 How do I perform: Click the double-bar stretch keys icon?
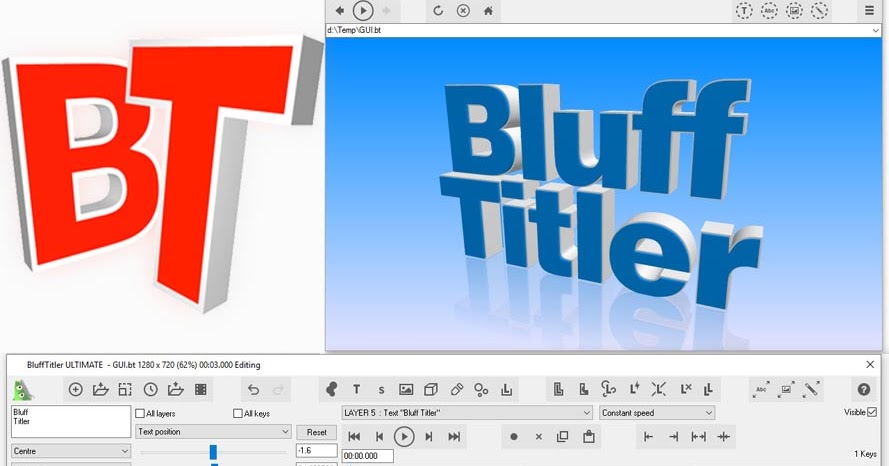(698, 437)
